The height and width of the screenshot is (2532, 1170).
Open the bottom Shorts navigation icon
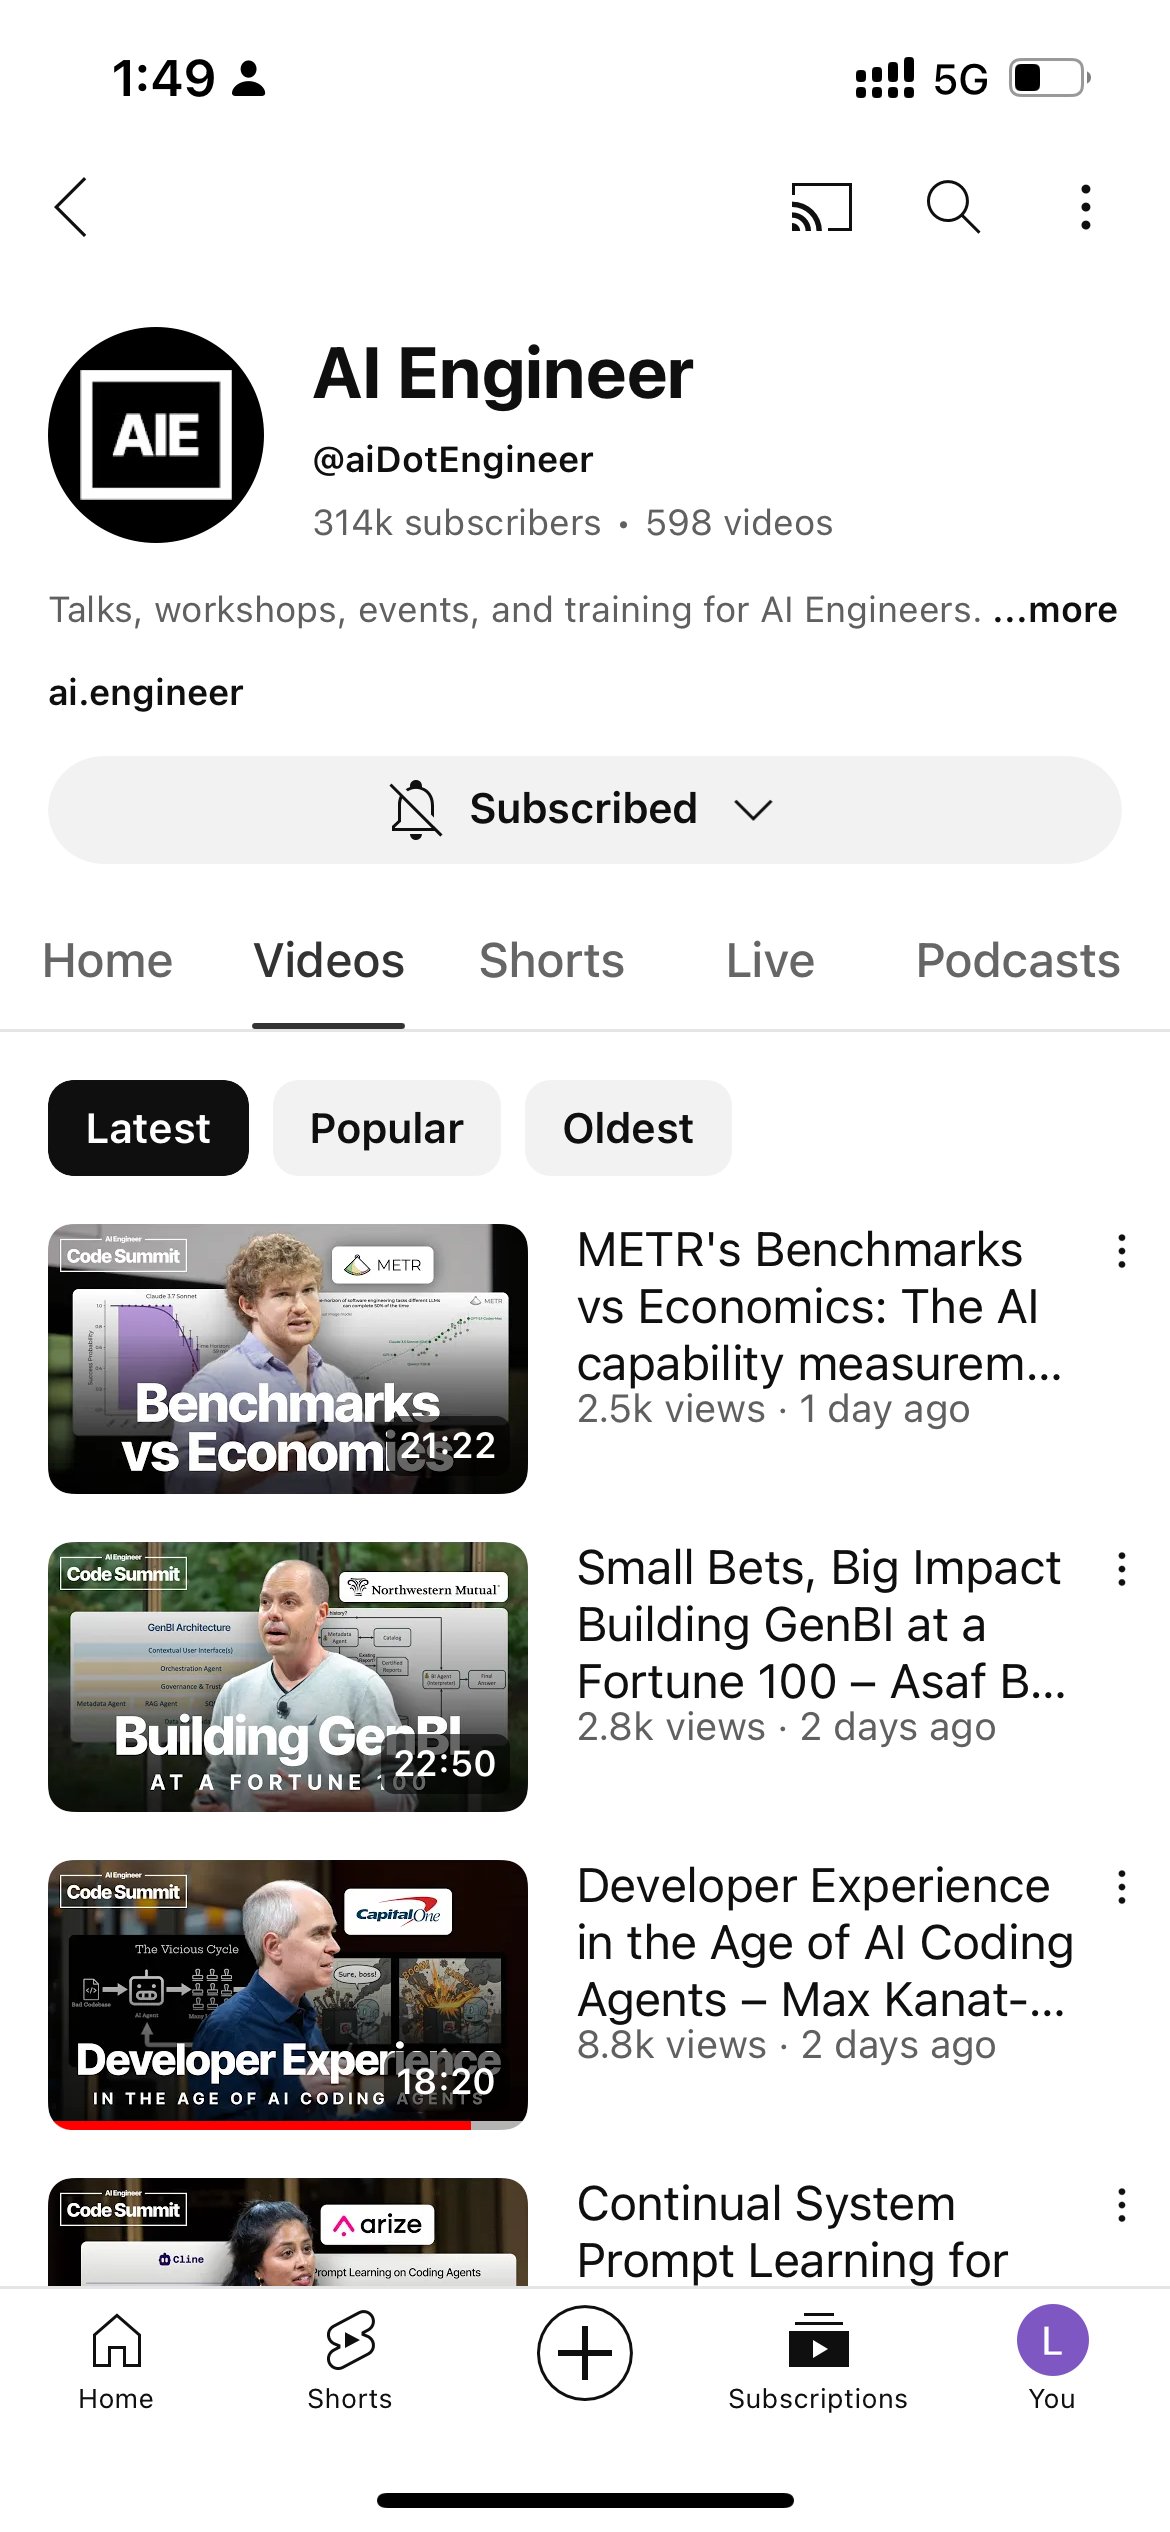350,2359
